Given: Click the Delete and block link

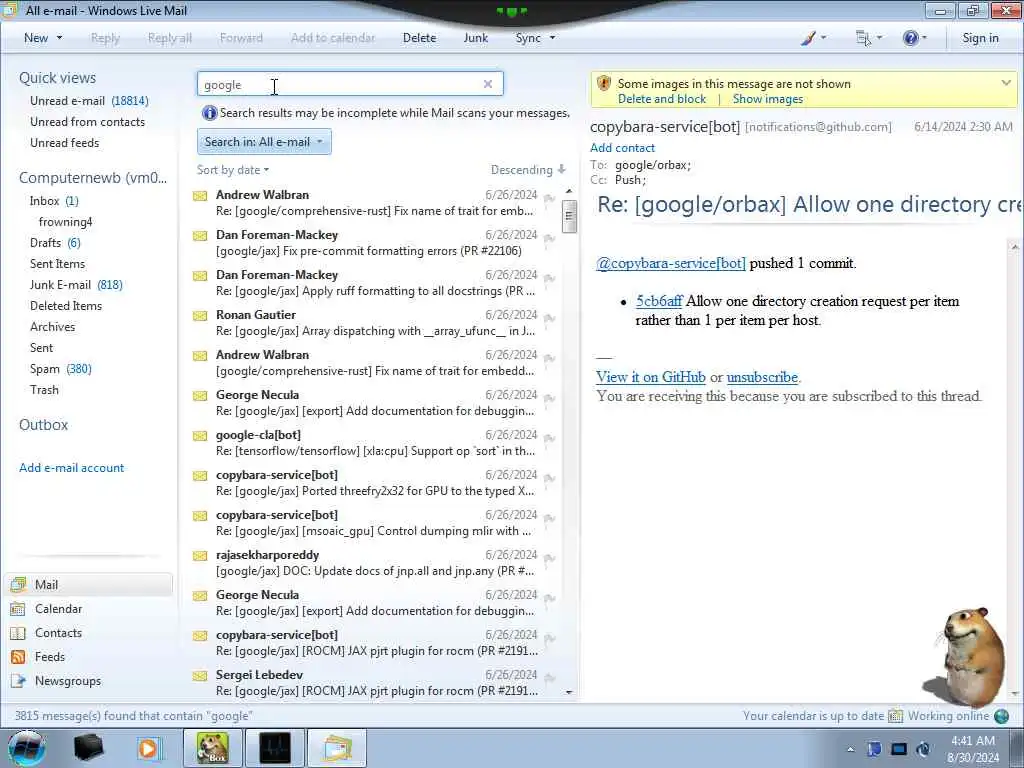Looking at the screenshot, I should (x=662, y=99).
